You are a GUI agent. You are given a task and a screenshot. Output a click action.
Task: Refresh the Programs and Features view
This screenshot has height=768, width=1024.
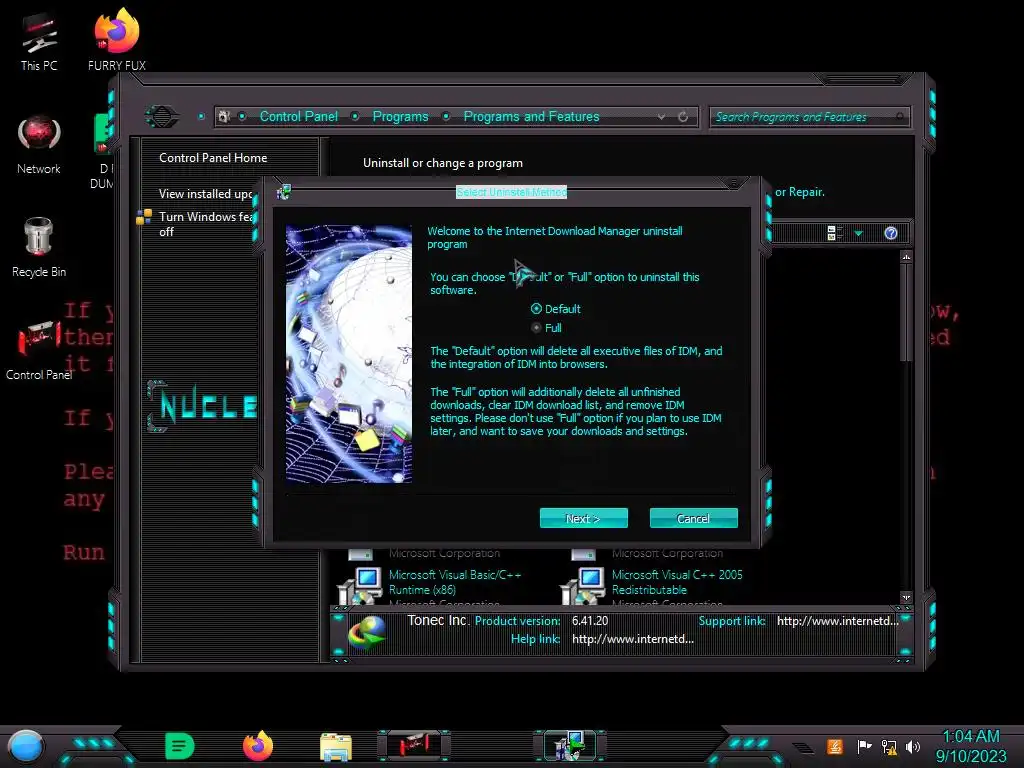683,117
